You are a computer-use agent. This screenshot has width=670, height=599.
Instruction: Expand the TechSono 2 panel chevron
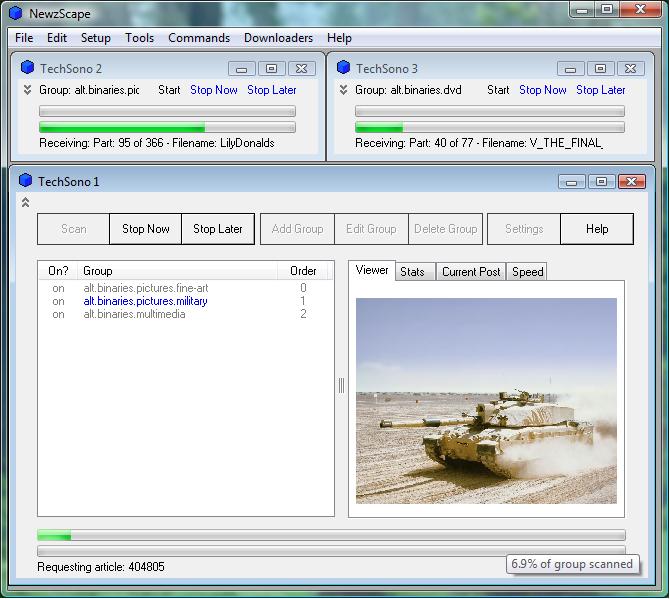click(x=27, y=90)
